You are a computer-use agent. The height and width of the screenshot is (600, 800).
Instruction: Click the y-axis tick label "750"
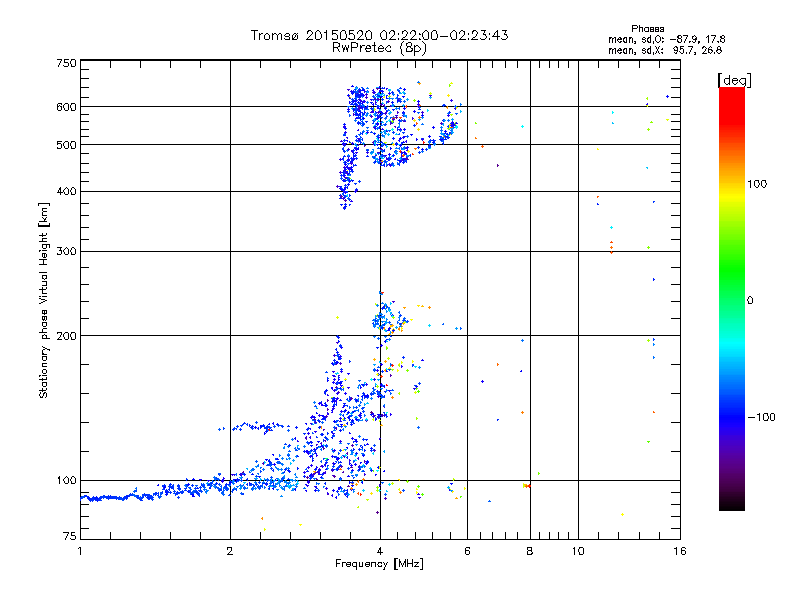click(66, 63)
